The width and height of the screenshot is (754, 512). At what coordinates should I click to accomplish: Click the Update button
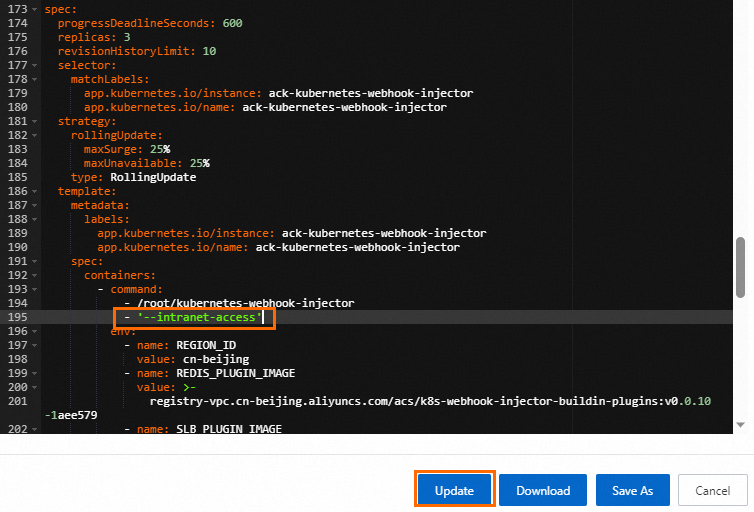(454, 490)
